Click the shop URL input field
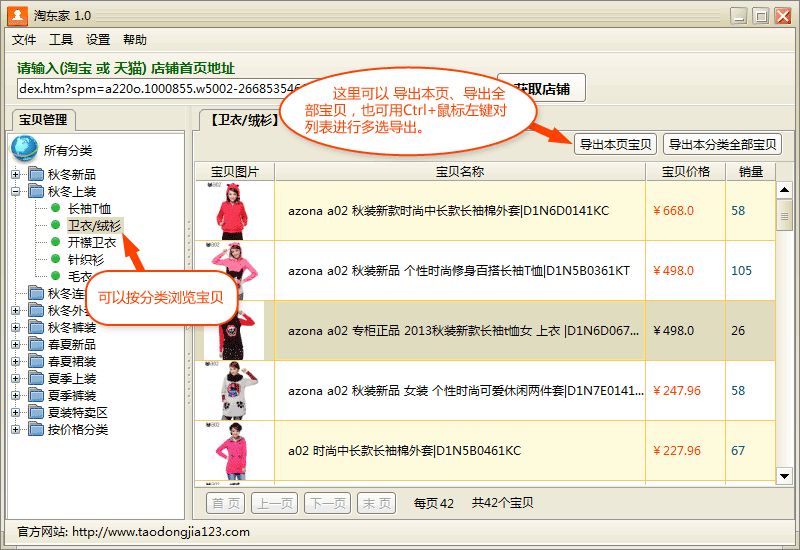 [161, 89]
